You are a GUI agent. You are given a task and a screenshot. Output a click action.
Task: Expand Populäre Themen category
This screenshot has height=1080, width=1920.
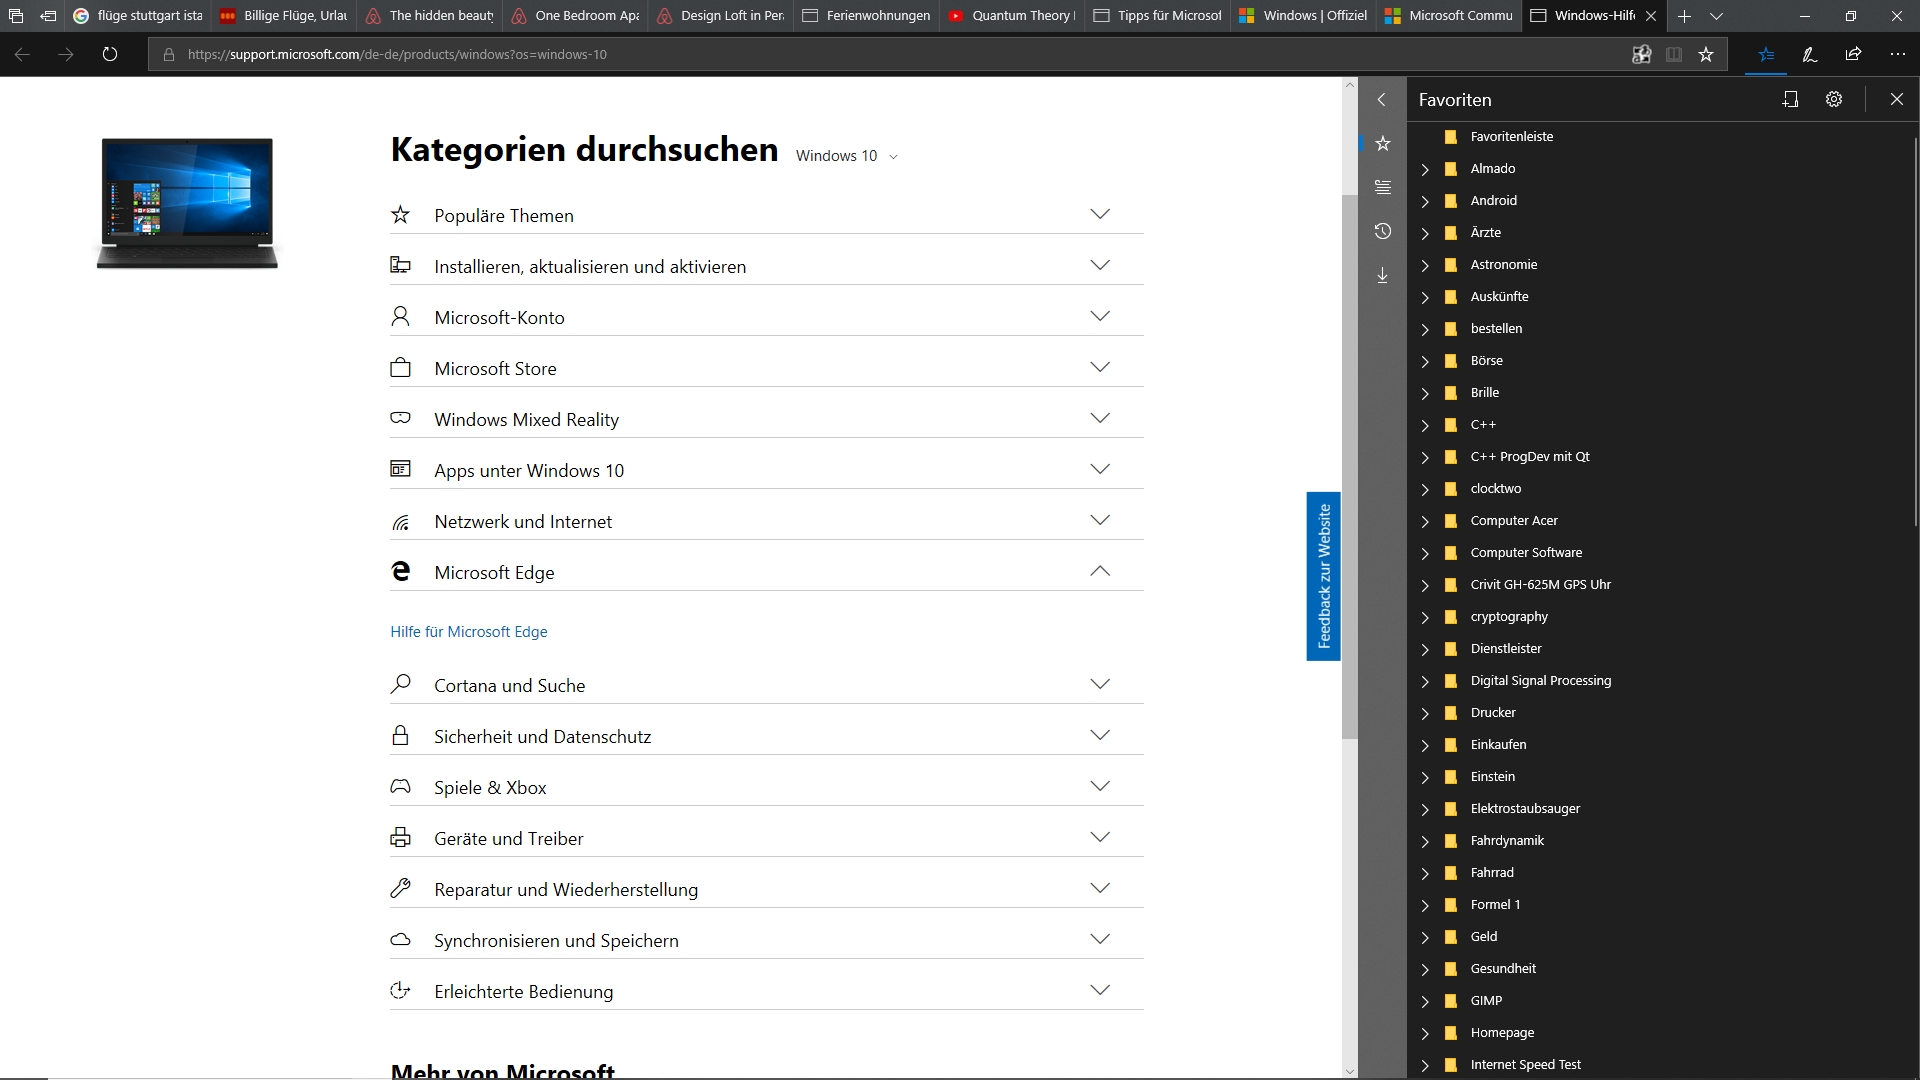766,215
